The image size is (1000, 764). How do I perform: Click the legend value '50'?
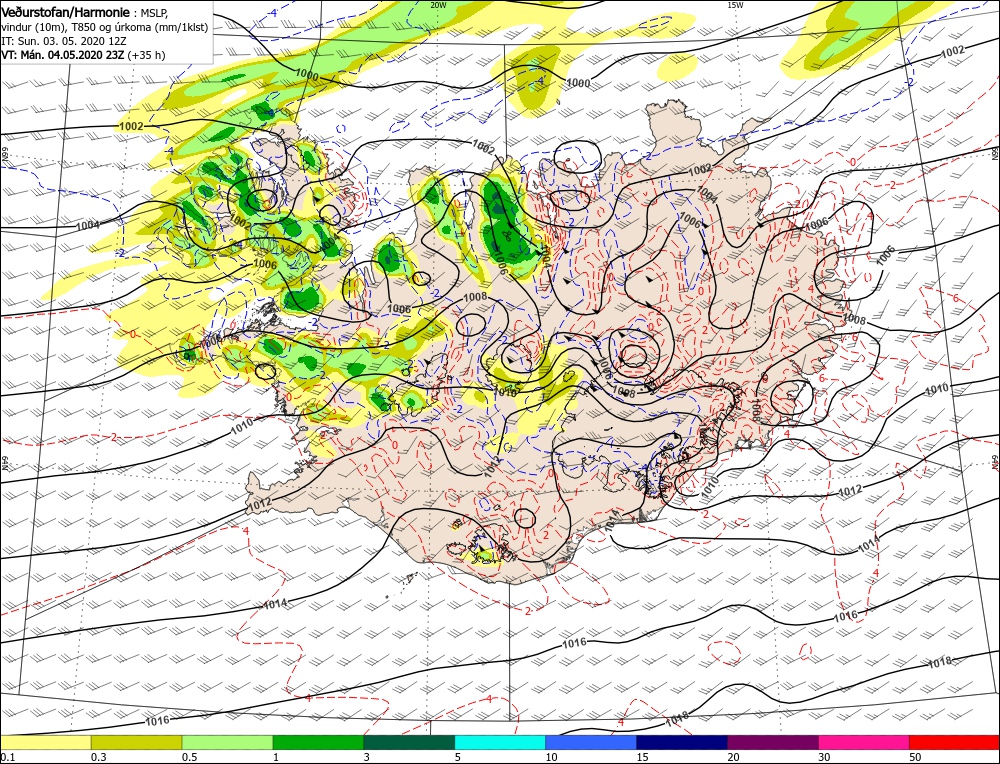click(x=915, y=757)
